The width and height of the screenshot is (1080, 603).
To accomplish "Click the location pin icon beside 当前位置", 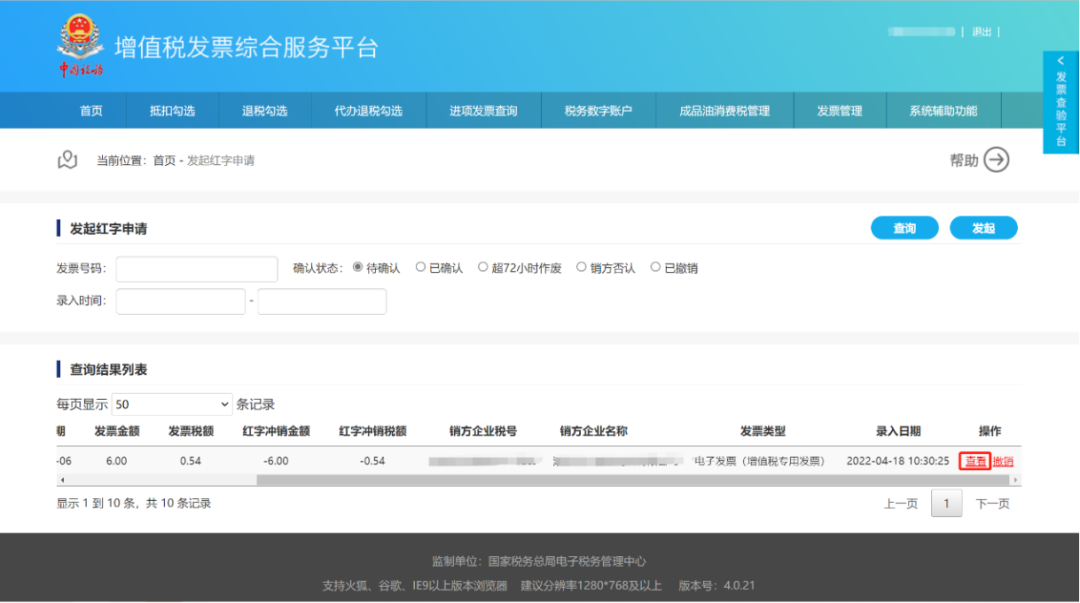I will [x=67, y=160].
